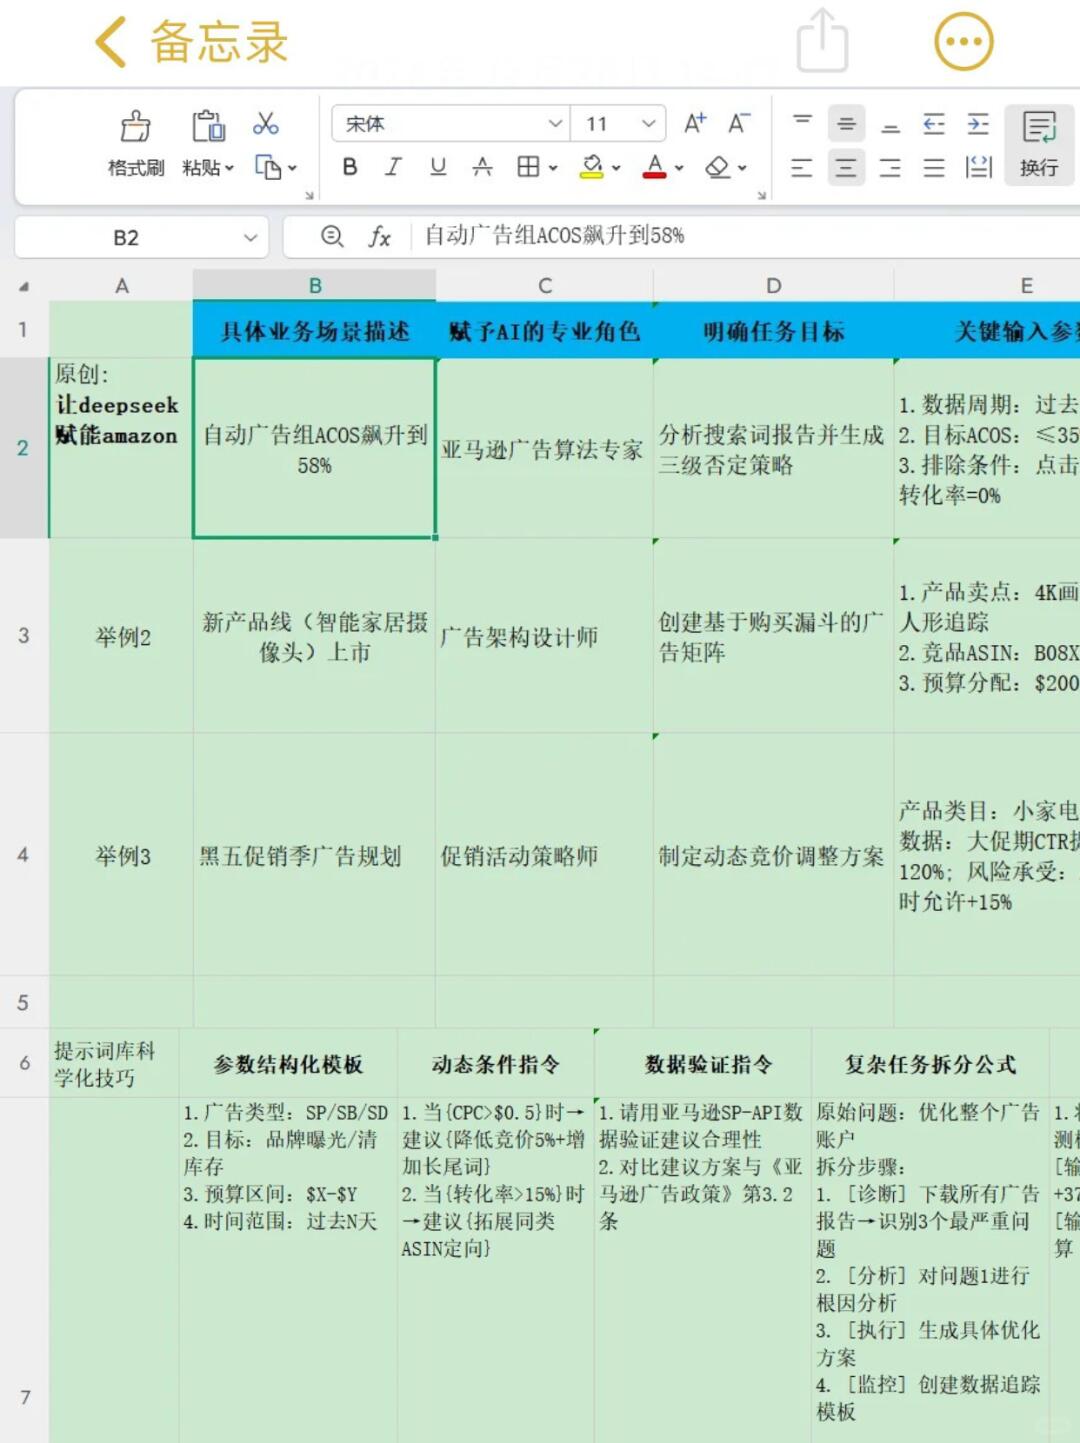This screenshot has width=1080, height=1443.
Task: Select cell 促销活动策略师
Action: click(545, 856)
